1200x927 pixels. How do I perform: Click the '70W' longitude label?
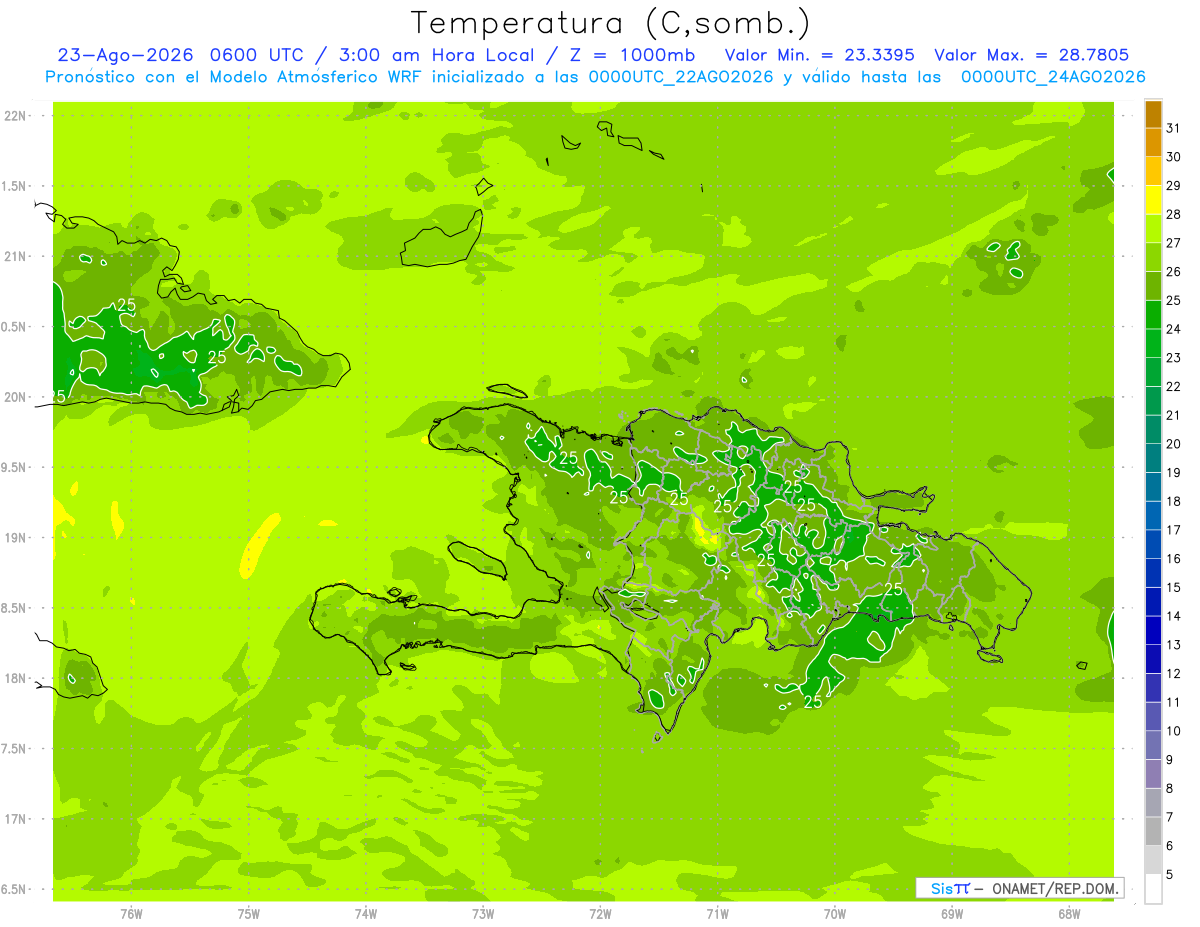click(835, 913)
